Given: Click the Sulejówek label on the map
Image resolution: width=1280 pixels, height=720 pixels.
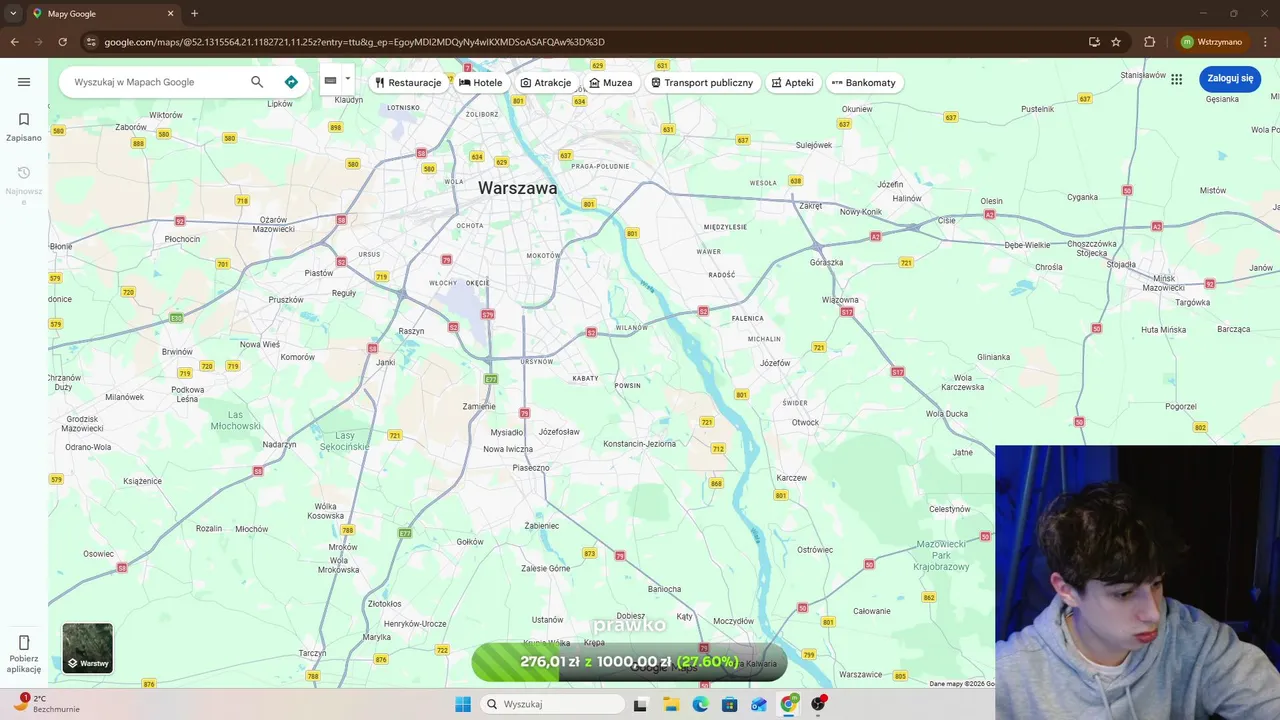Looking at the screenshot, I should [x=814, y=145].
